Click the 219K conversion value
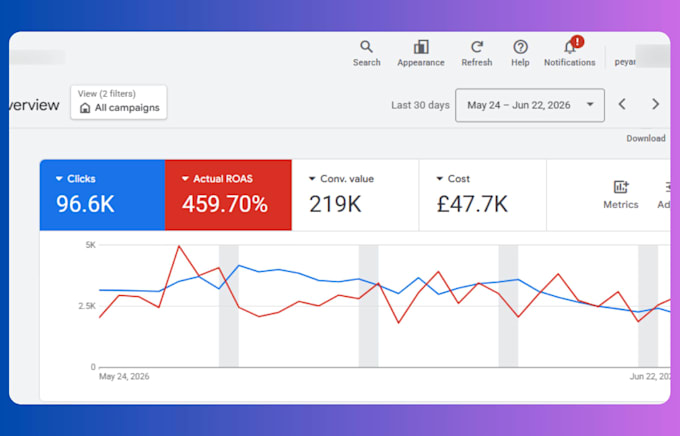 pyautogui.click(x=335, y=204)
